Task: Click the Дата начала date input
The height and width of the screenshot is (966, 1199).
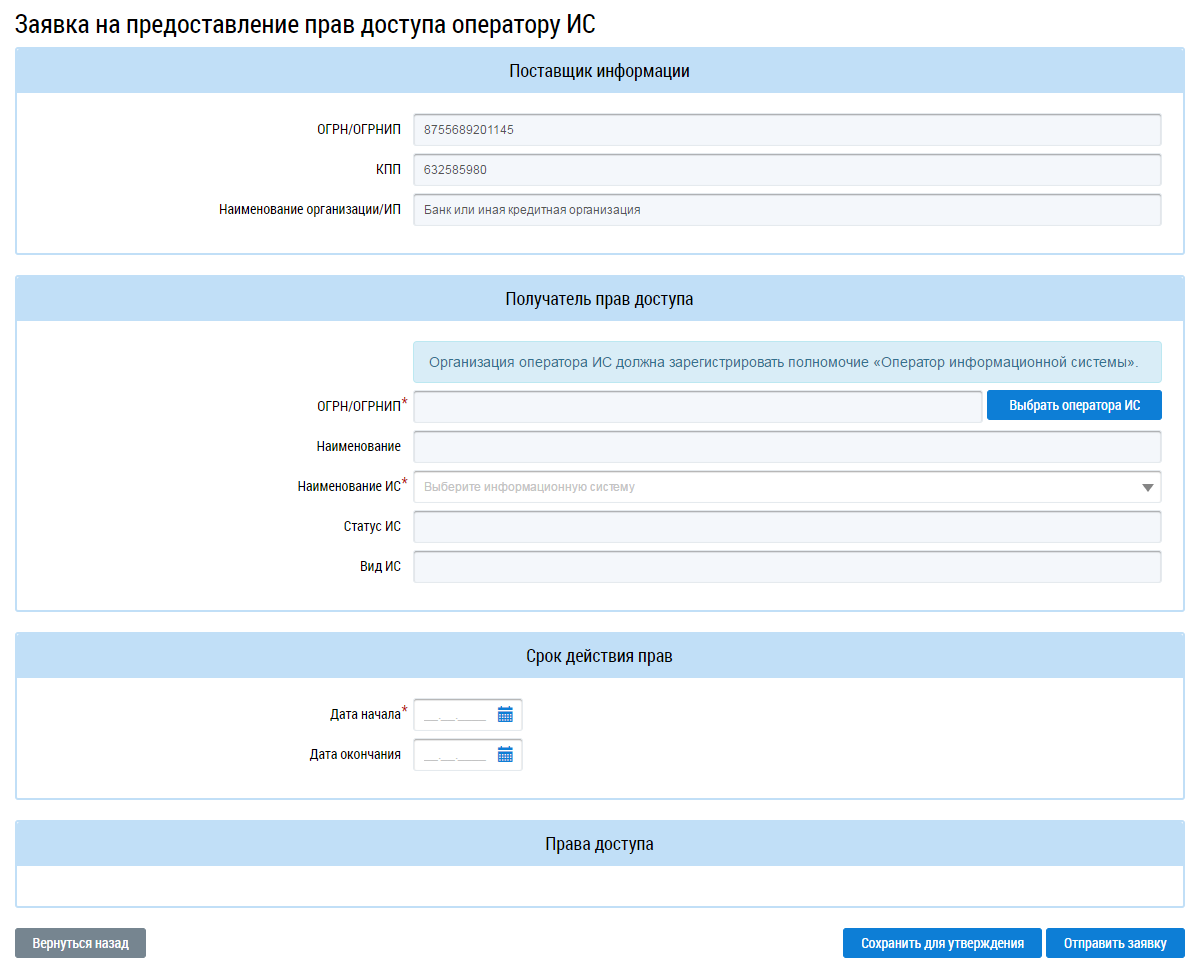Action: pos(455,715)
